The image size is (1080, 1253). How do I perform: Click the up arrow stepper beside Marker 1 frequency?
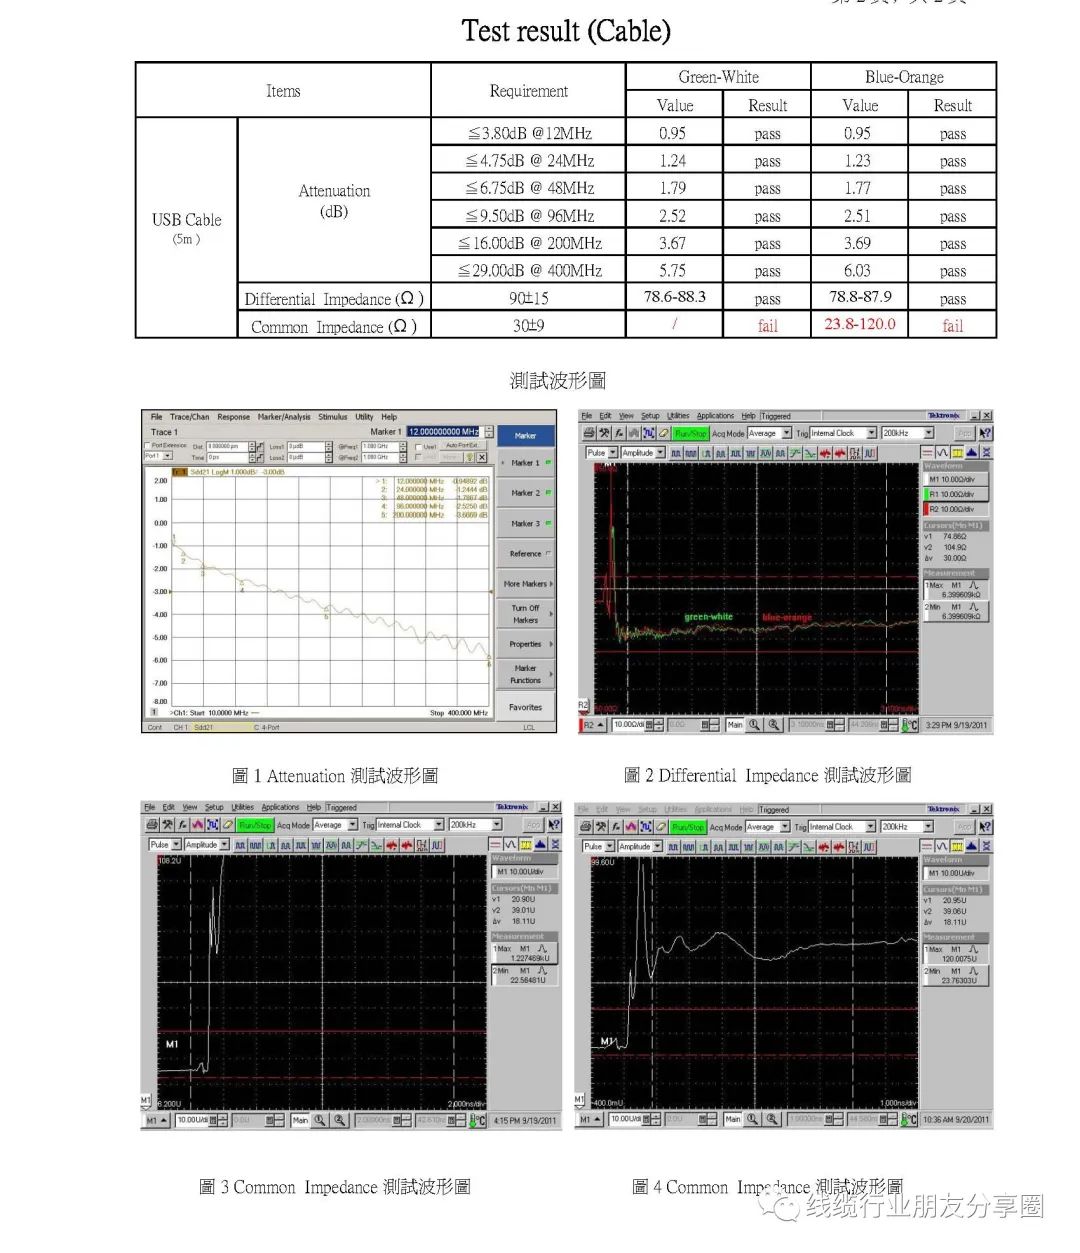[489, 427]
